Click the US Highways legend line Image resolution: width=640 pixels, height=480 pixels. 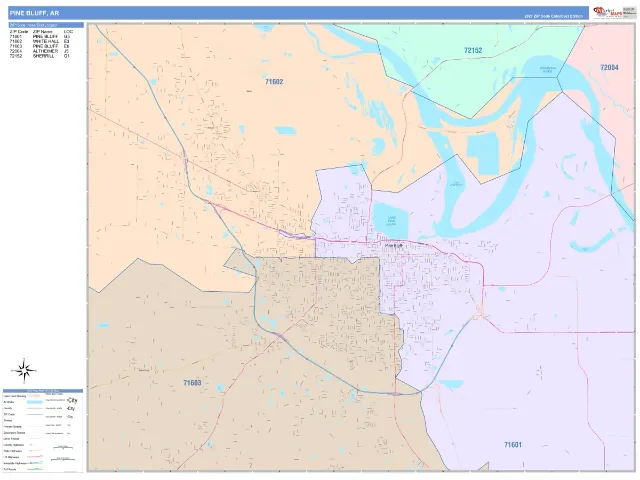coord(36,457)
